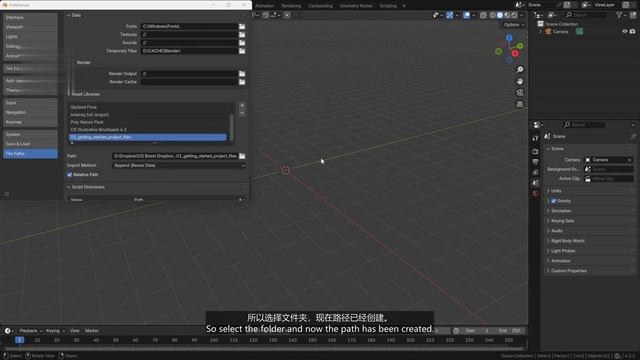Uncheck the Gravity checkbox in Scene properties
The width and height of the screenshot is (640, 360).
click(554, 201)
